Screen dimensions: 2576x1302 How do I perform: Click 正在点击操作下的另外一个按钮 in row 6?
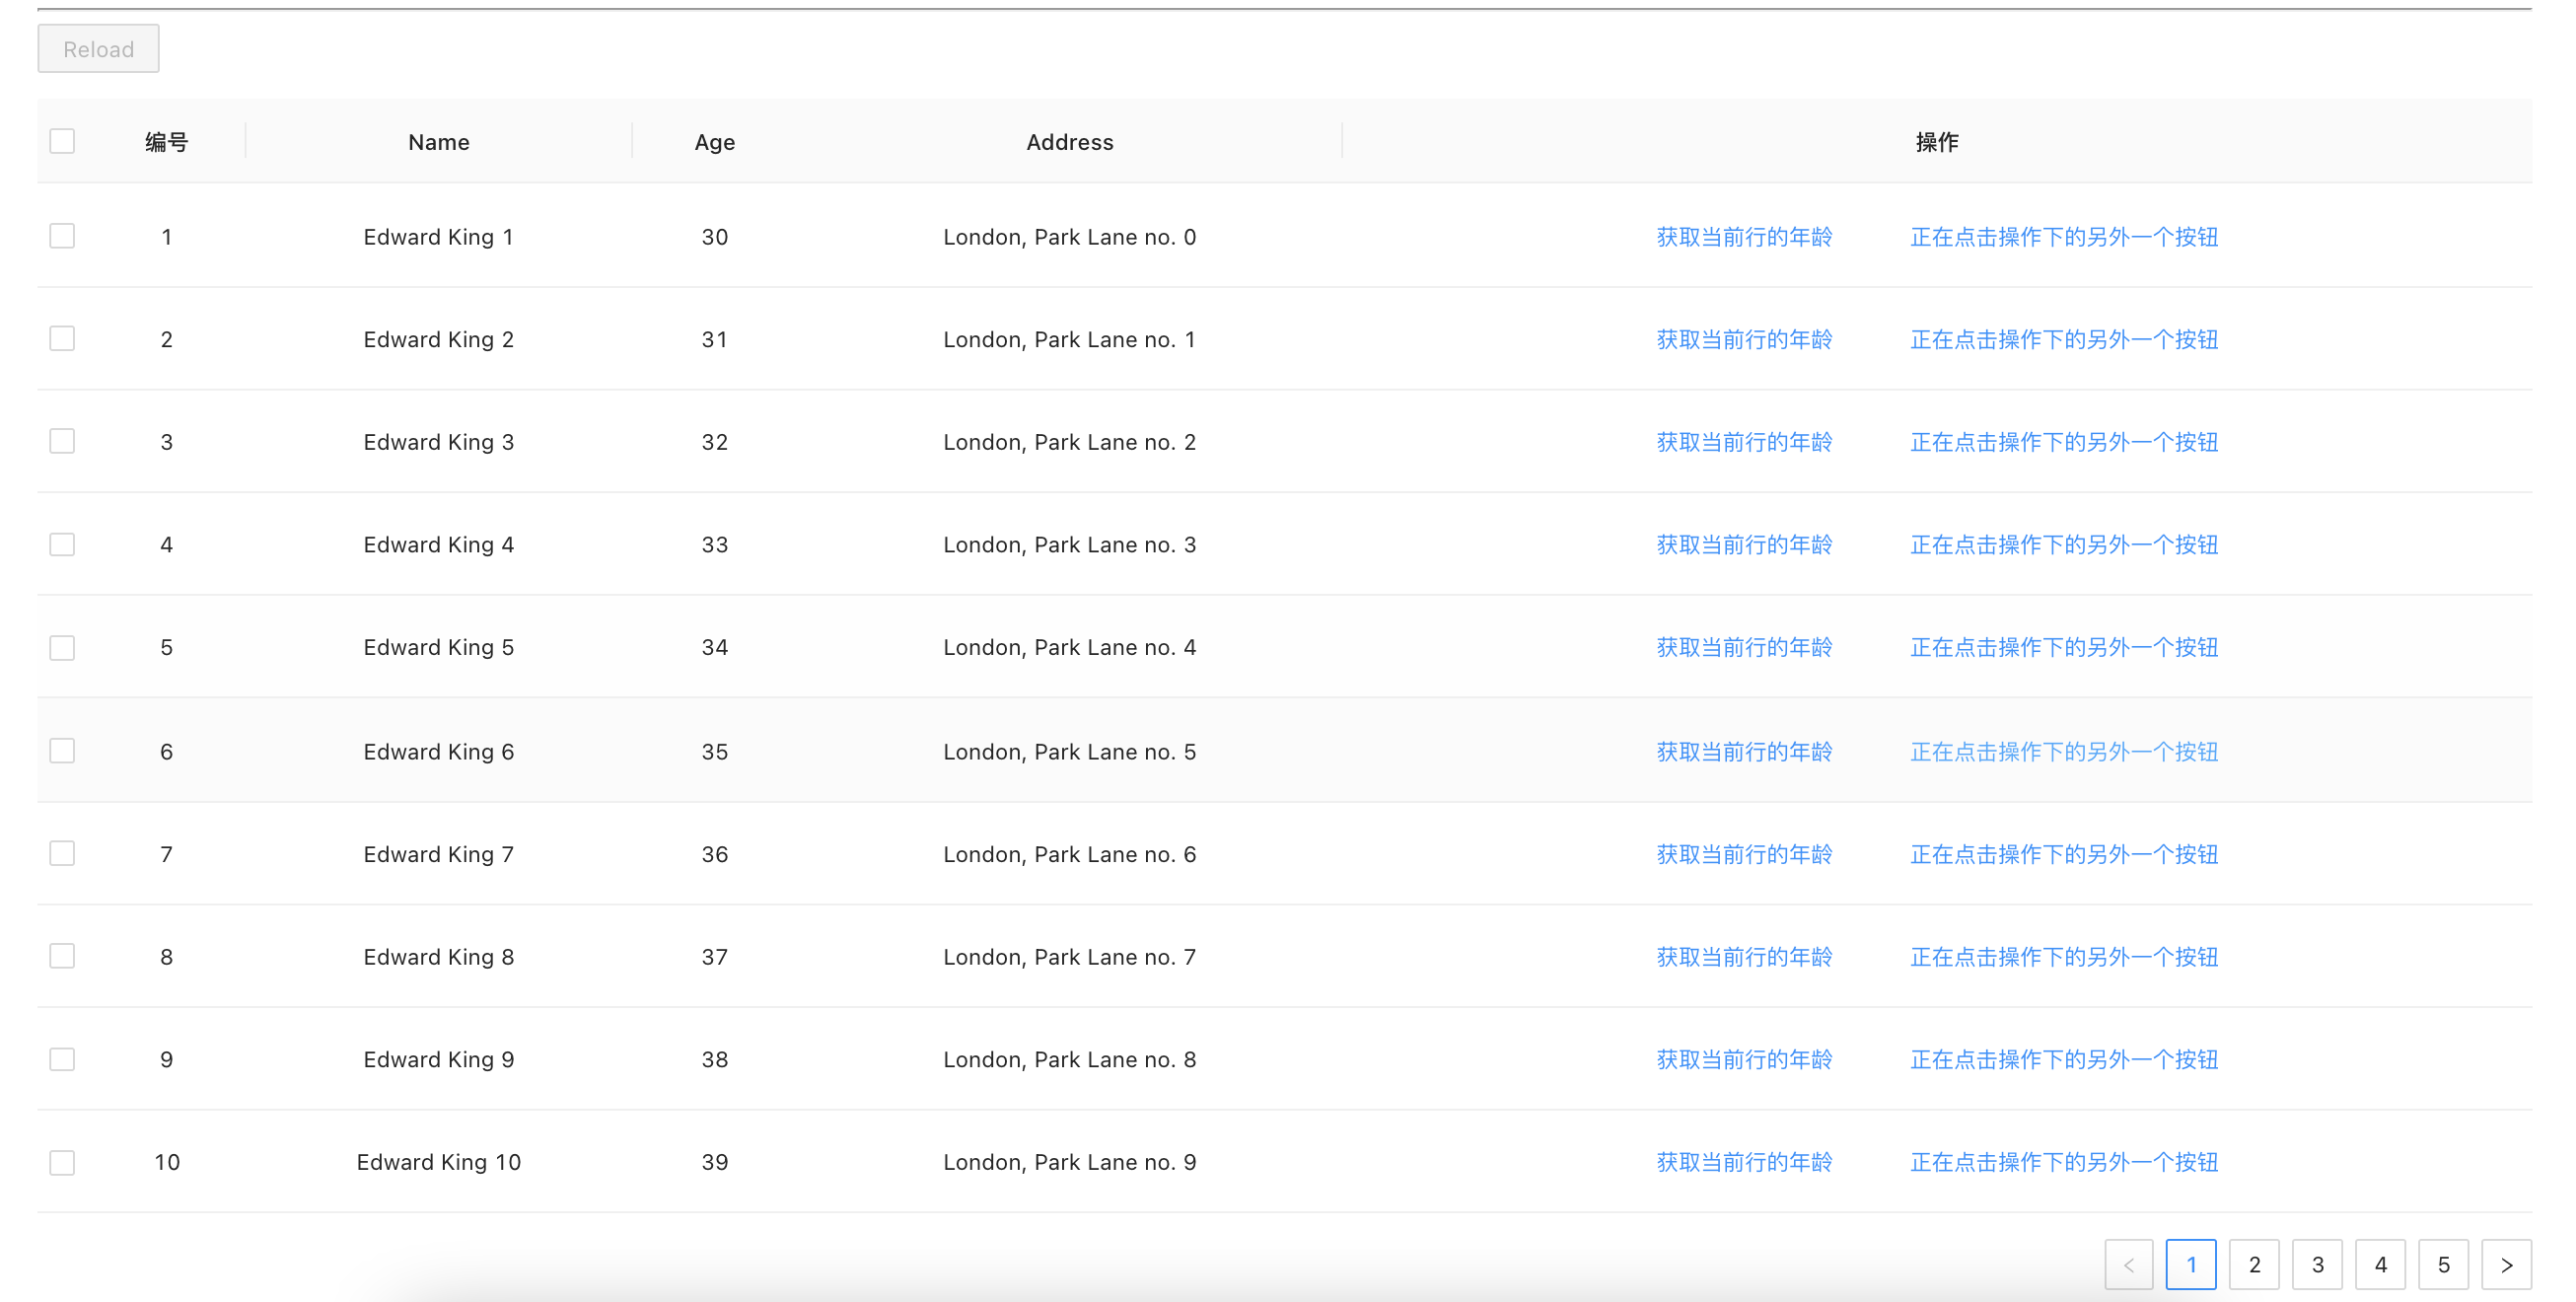pyautogui.click(x=2064, y=751)
